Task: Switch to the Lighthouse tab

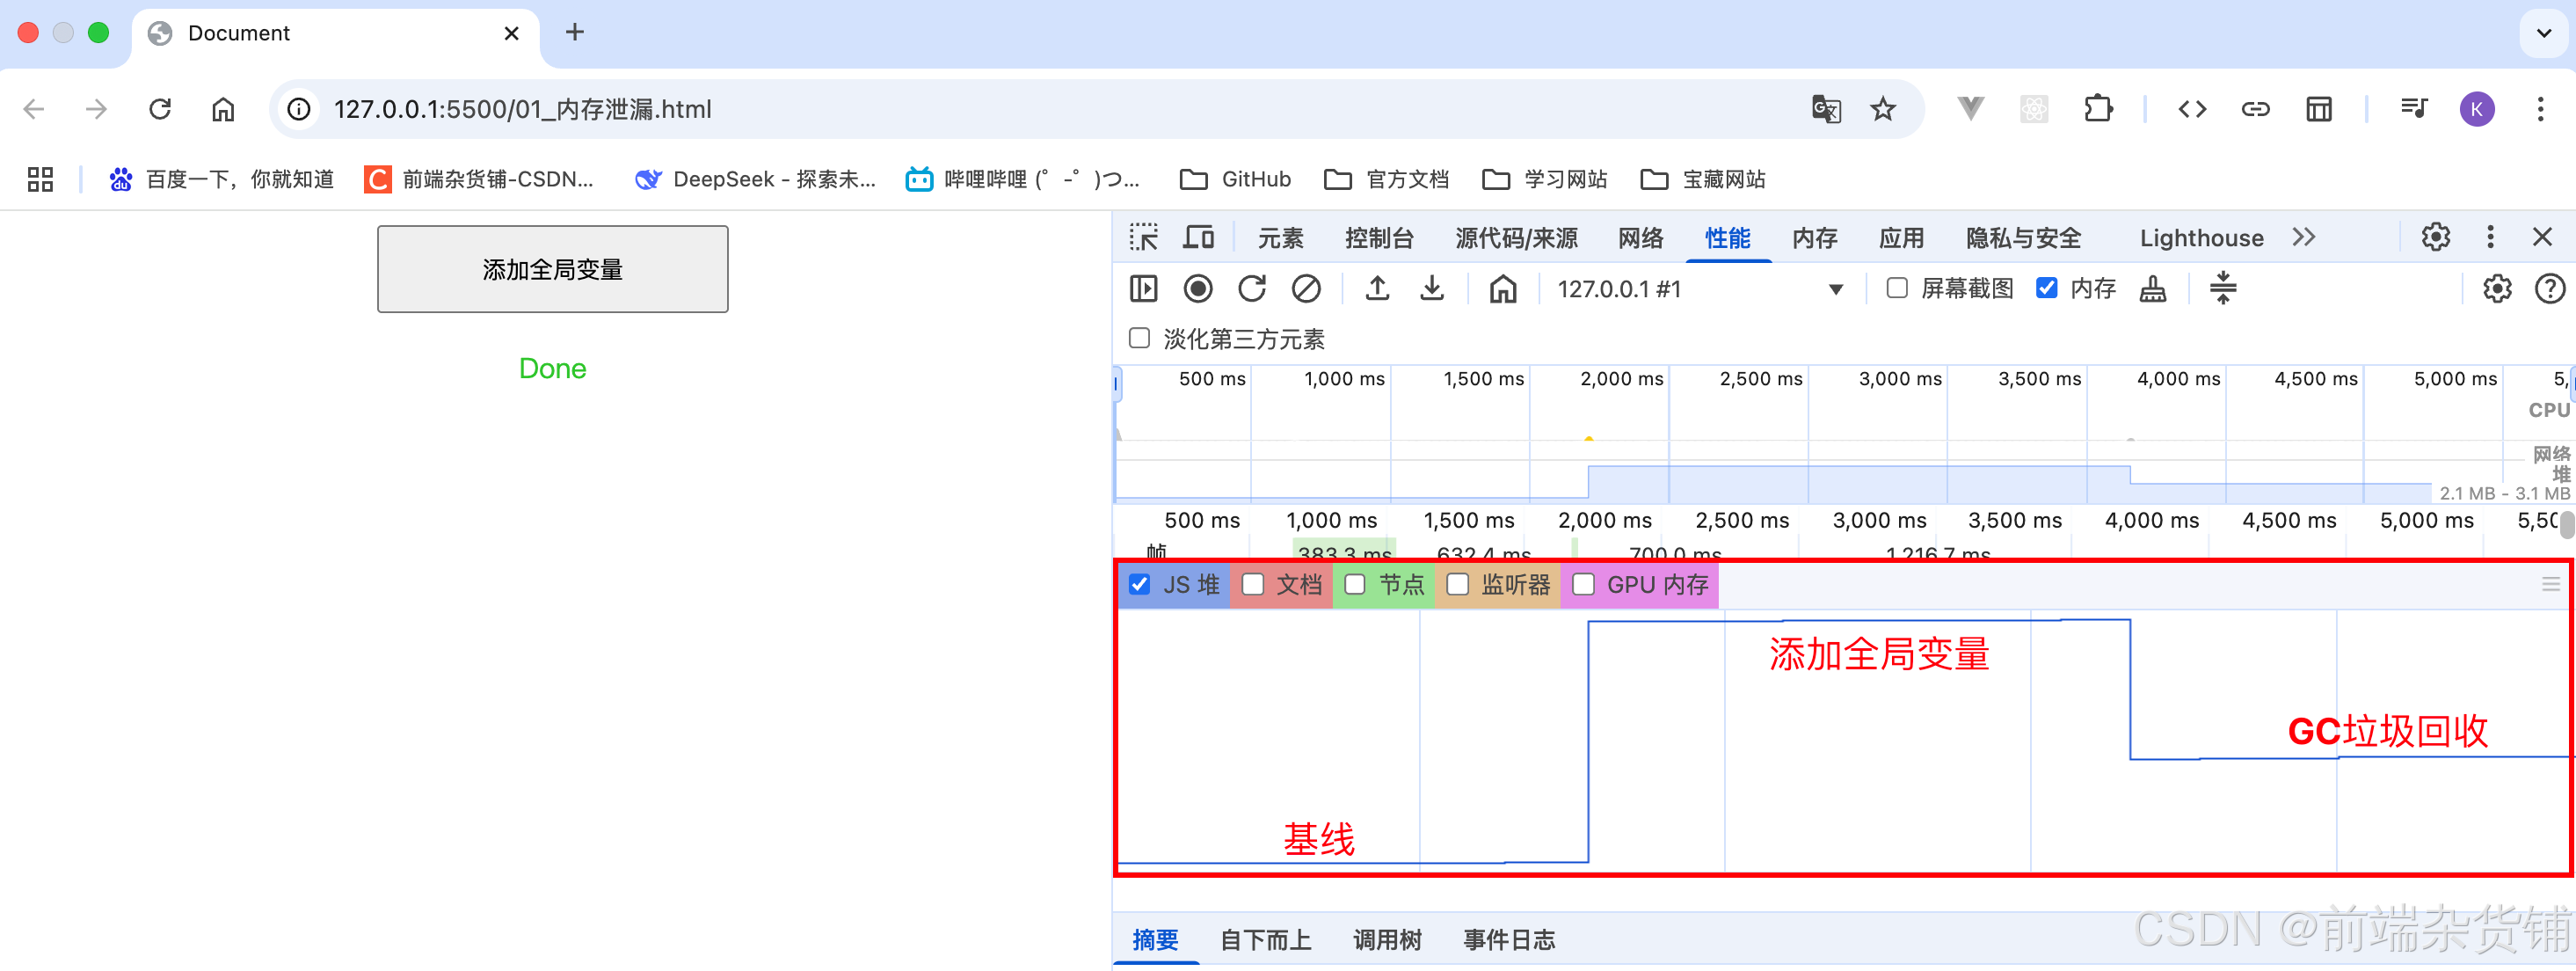Action: (2202, 238)
